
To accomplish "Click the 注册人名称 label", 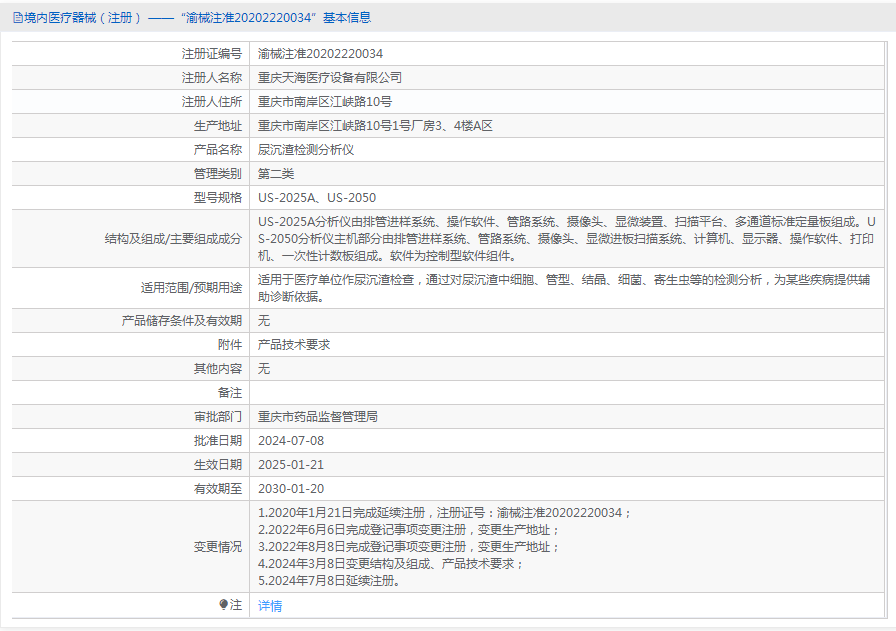I will point(211,78).
